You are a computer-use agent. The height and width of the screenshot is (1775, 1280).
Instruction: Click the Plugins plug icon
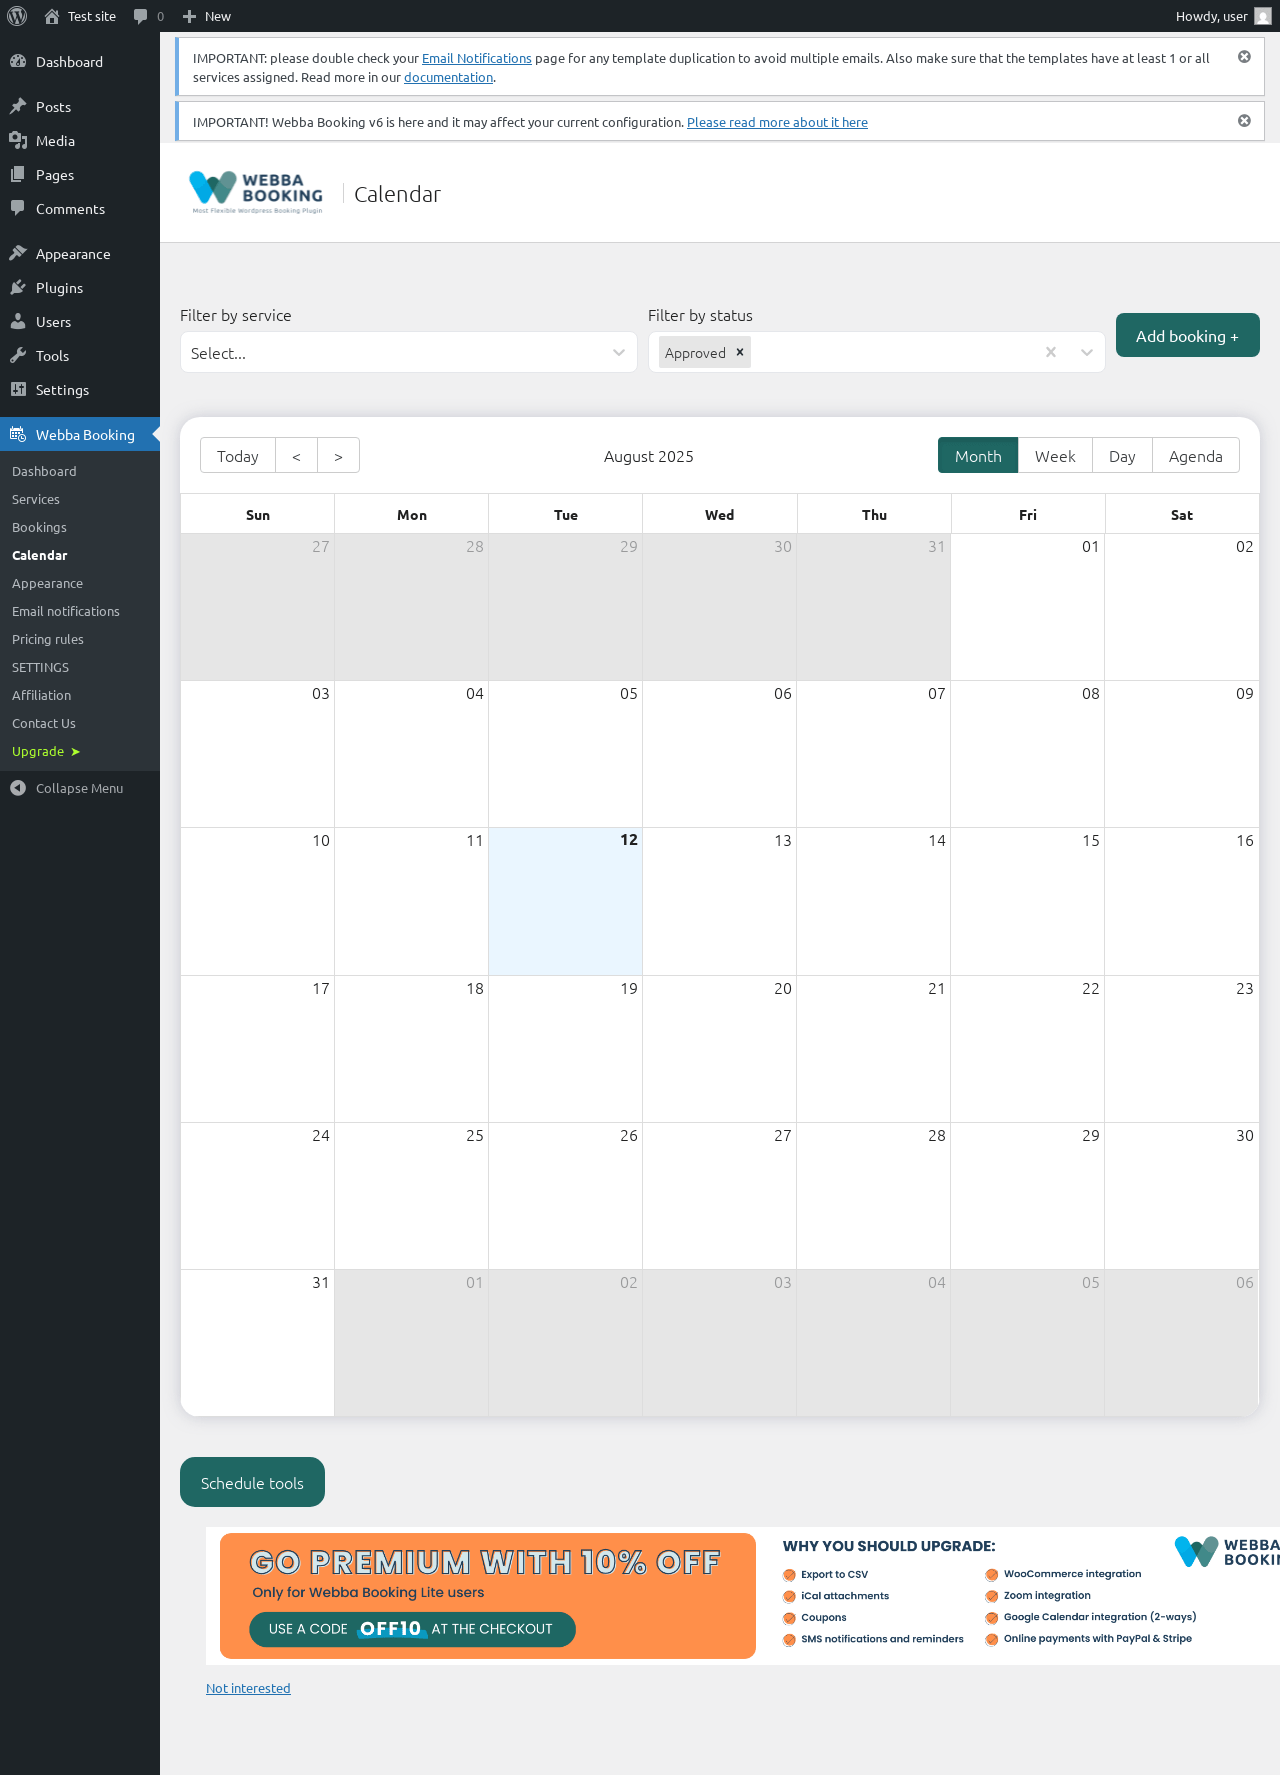[18, 287]
